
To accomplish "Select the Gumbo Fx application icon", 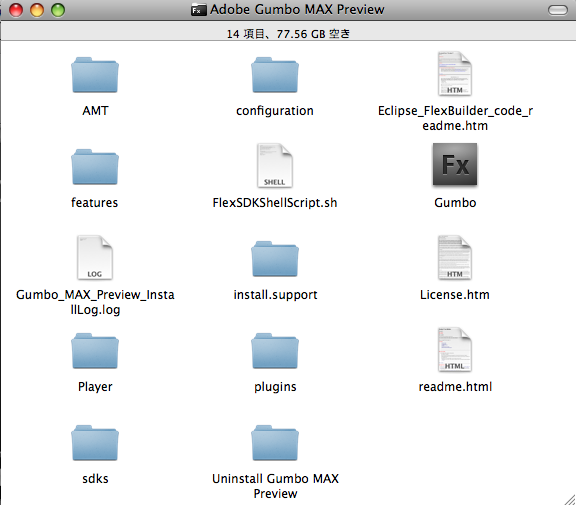I will (455, 164).
